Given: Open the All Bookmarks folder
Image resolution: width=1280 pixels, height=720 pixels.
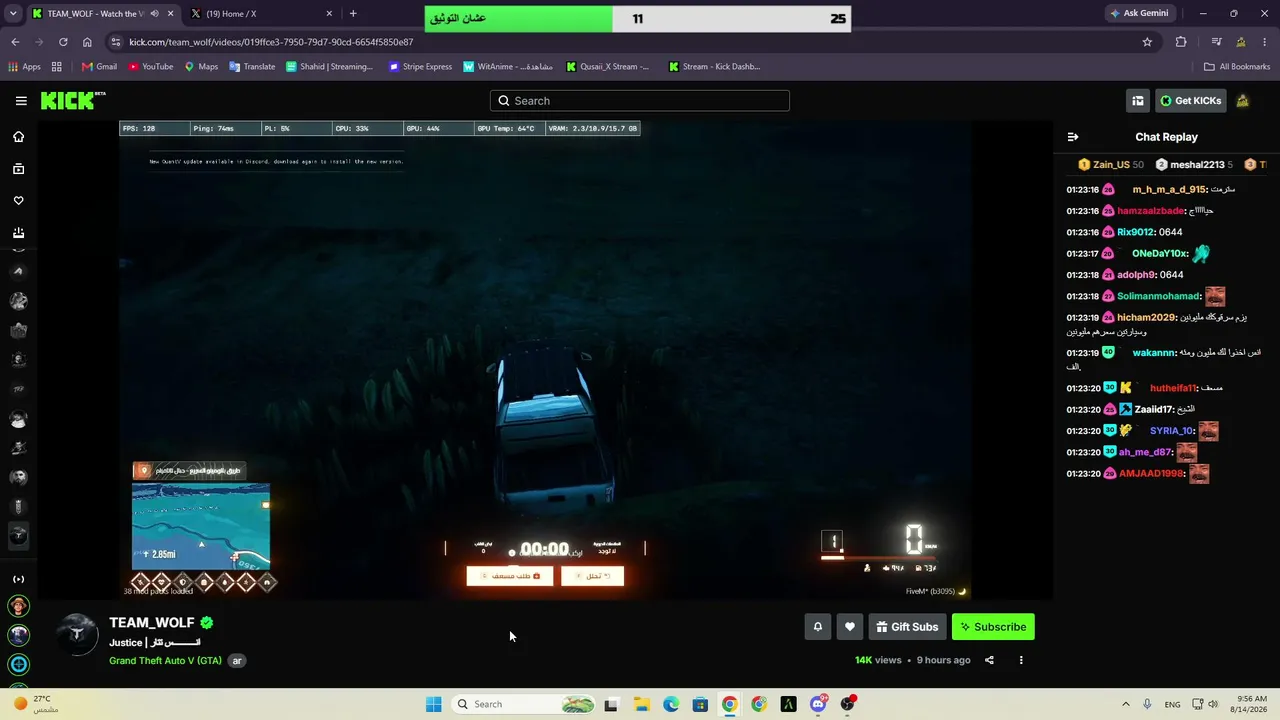Looking at the screenshot, I should pyautogui.click(x=1237, y=67).
